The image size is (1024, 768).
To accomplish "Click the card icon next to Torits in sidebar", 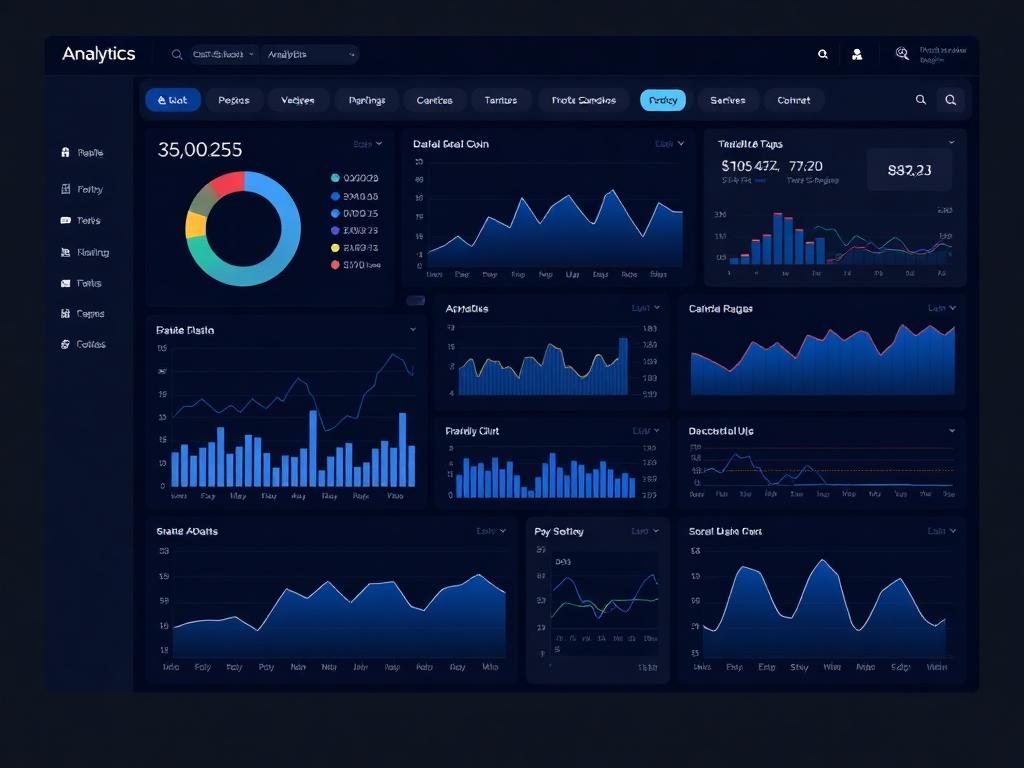I will (x=65, y=283).
